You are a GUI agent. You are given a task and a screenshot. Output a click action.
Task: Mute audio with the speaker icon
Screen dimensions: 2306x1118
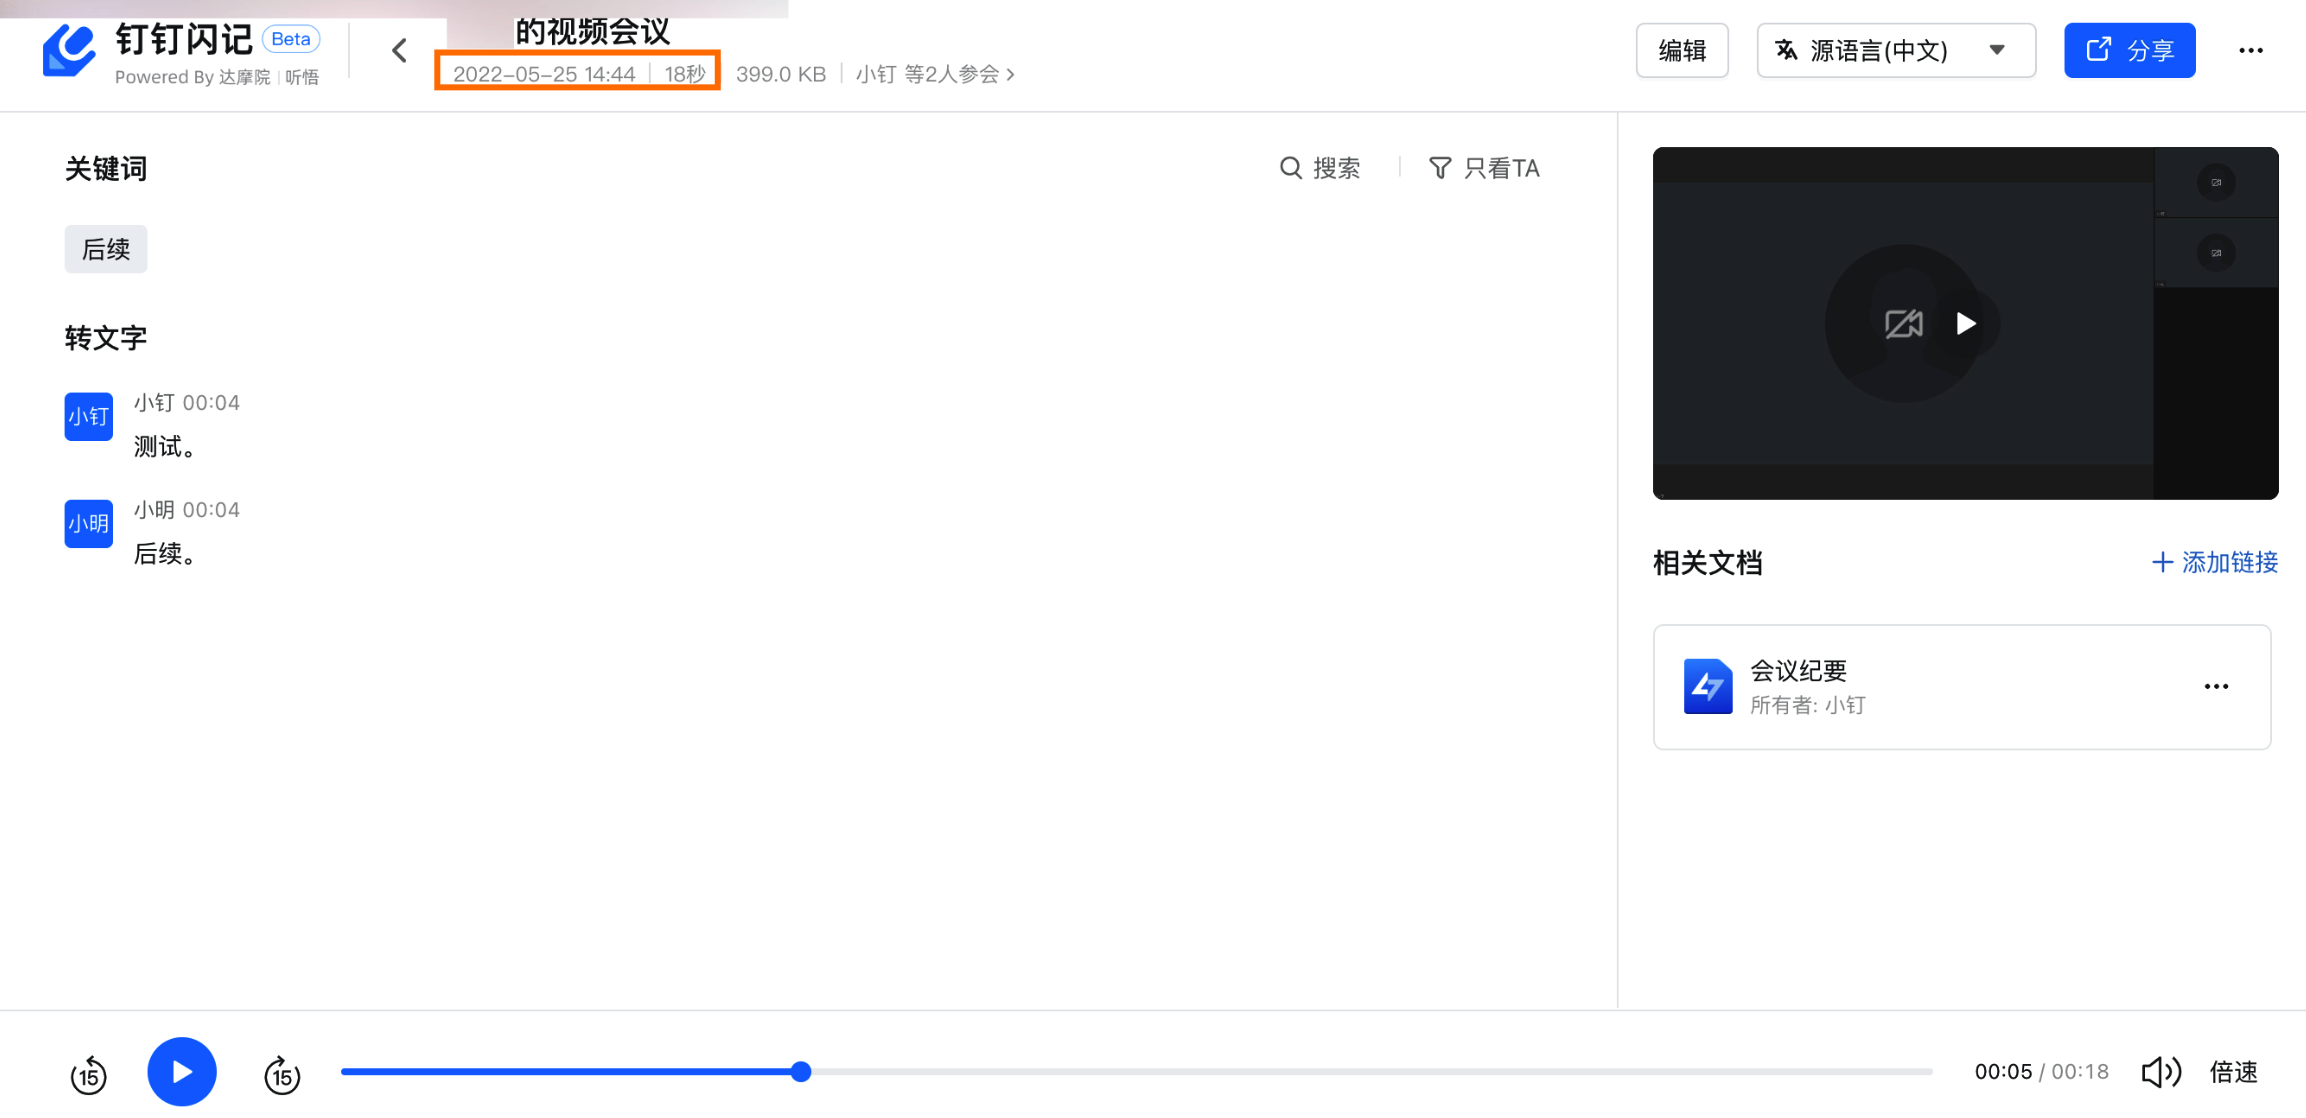tap(2160, 1072)
